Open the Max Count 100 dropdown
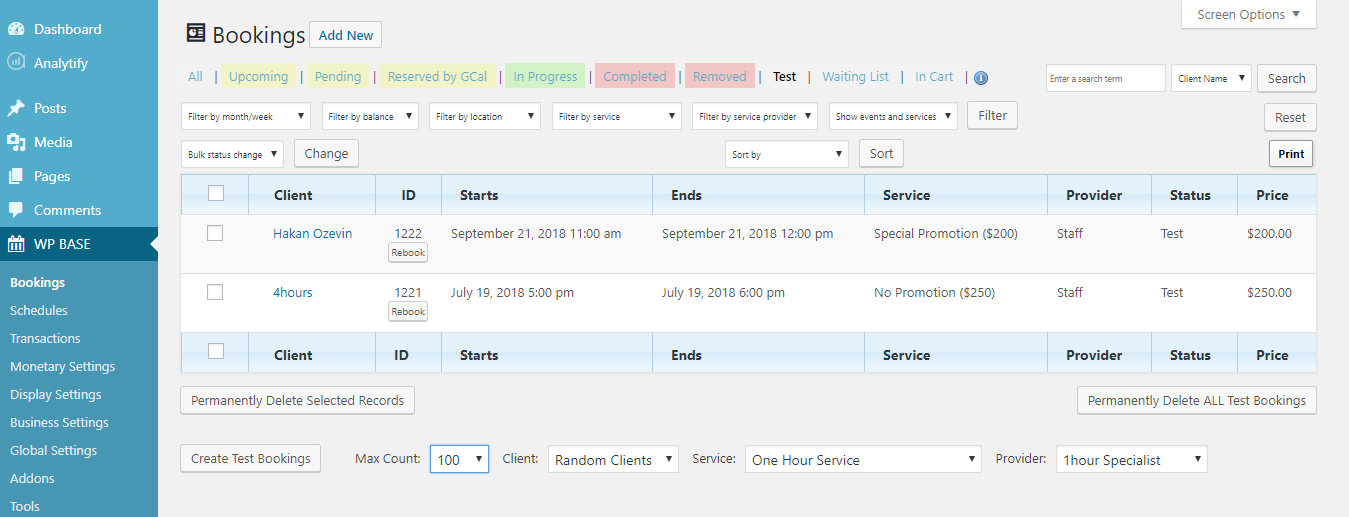Screen dimensions: 1349x517 459,459
